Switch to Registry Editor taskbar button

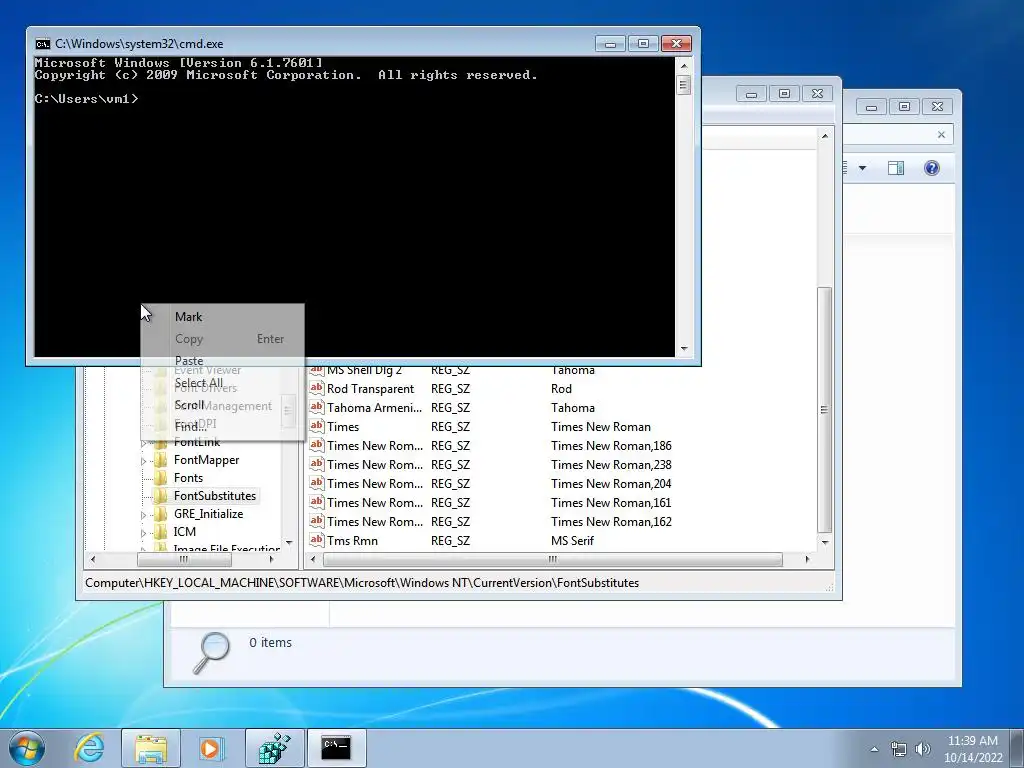(x=274, y=748)
